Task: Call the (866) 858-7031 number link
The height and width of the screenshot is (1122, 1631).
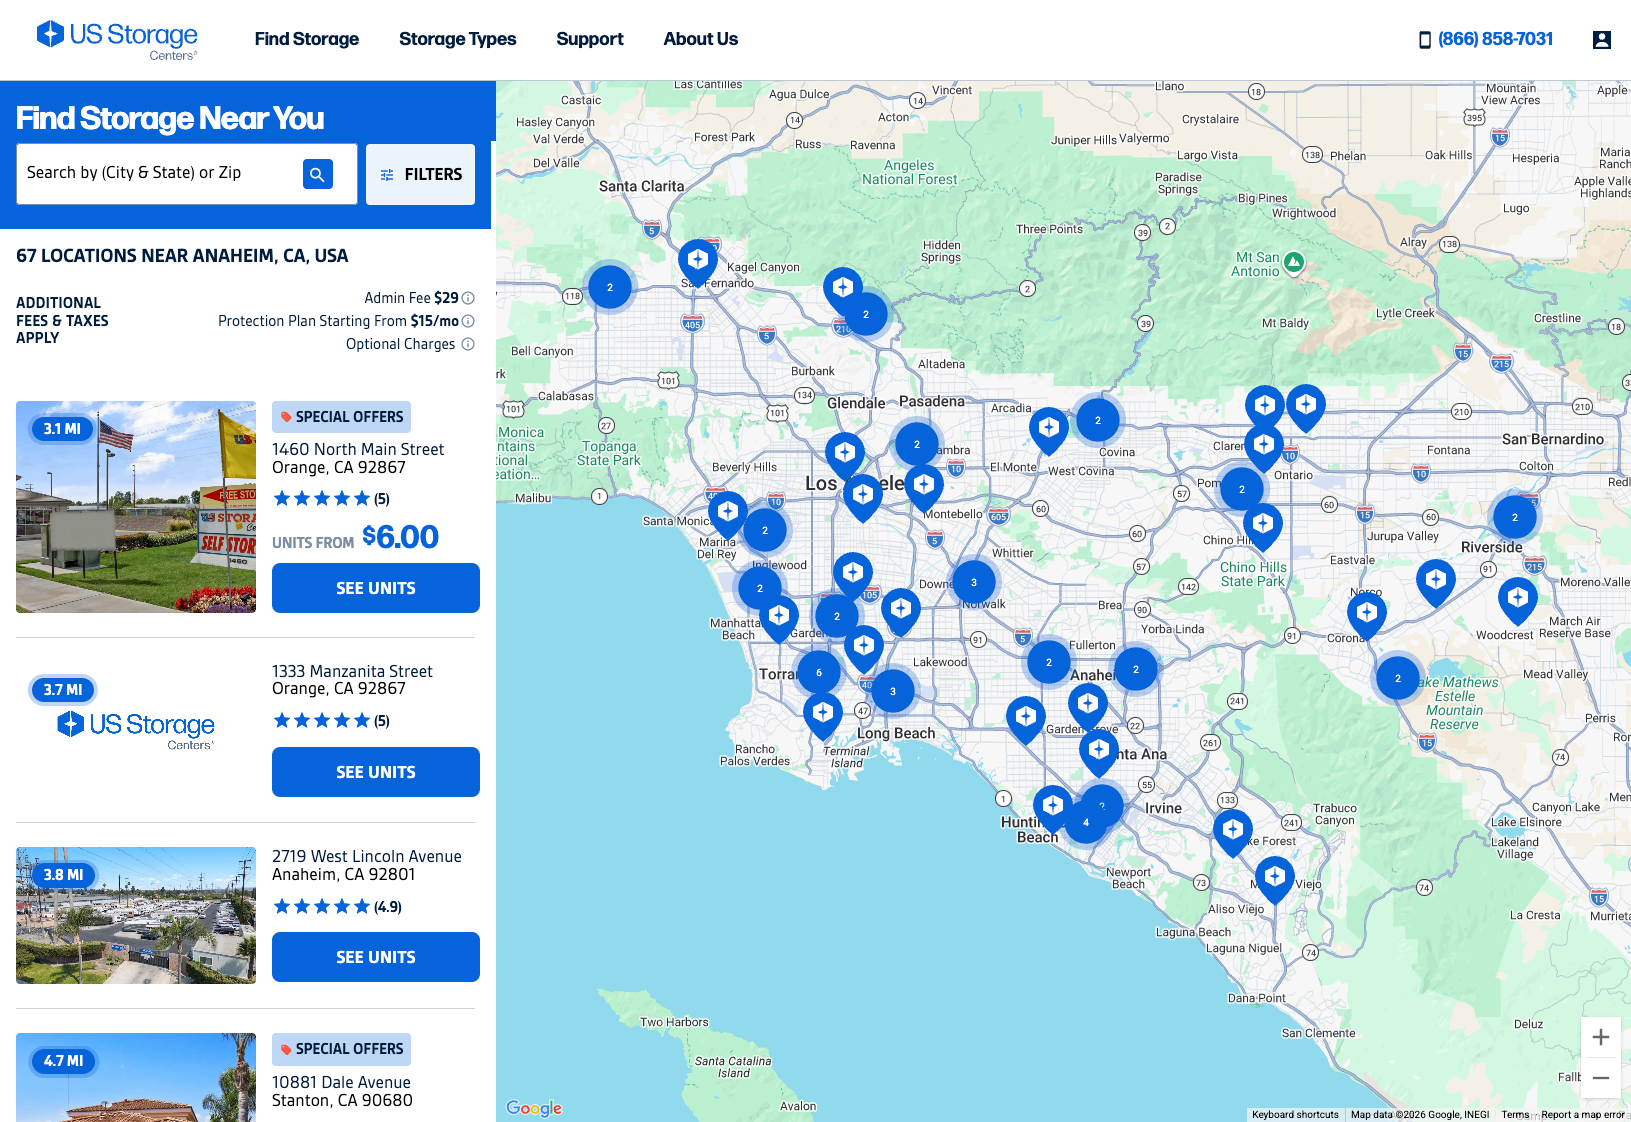Action: point(1494,39)
